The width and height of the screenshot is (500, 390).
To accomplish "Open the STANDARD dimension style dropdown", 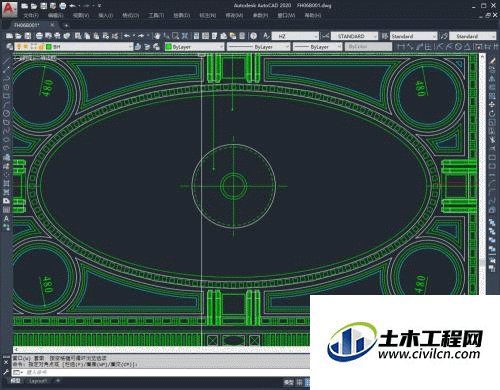I will 354,36.
